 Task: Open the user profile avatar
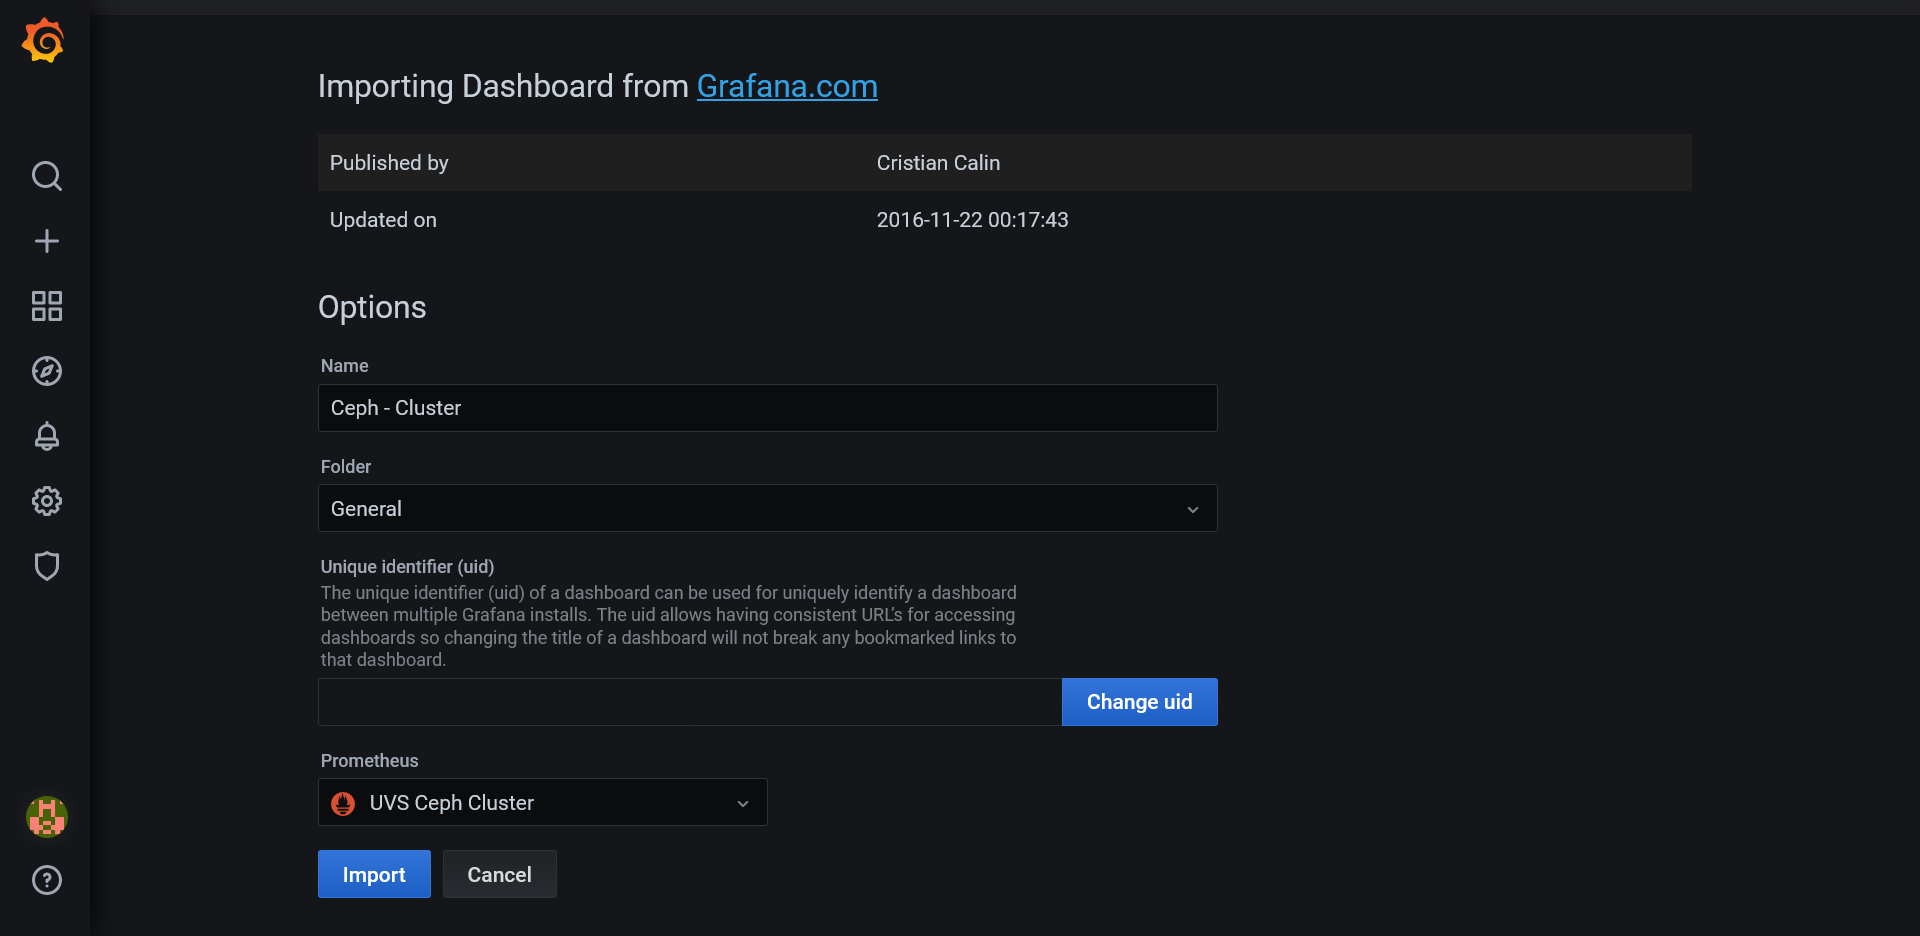(47, 817)
